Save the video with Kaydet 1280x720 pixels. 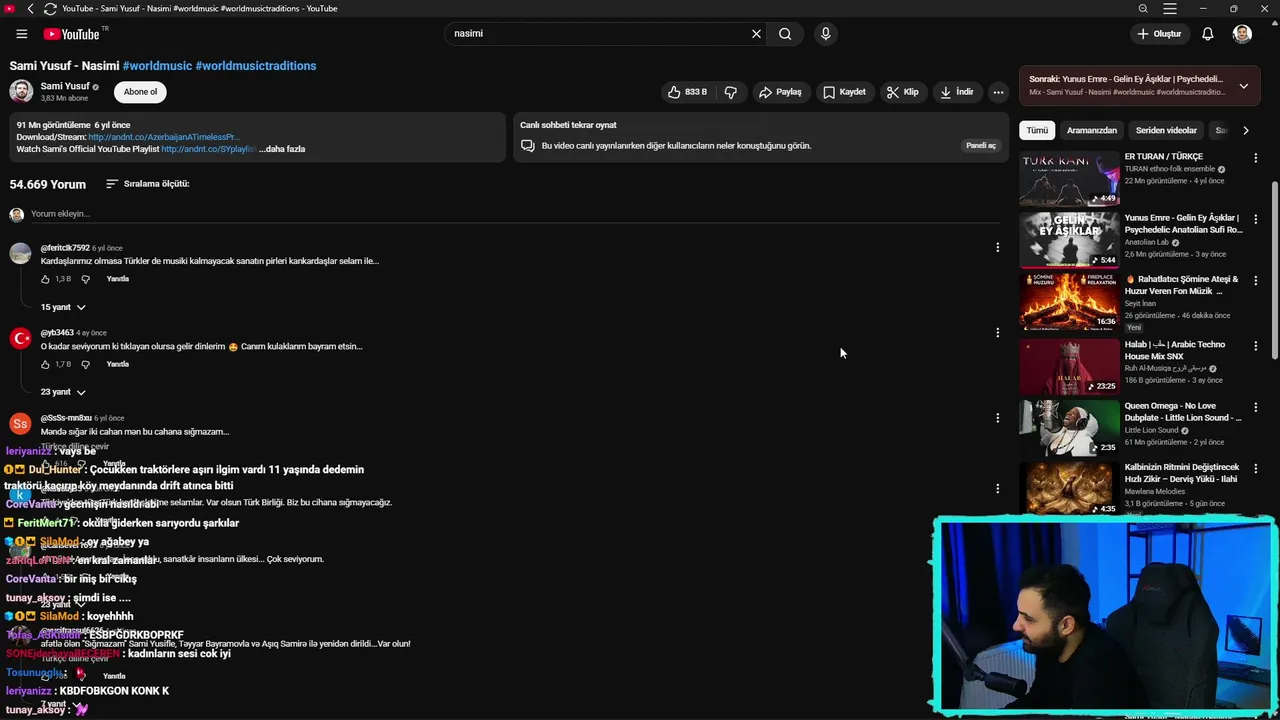tap(844, 92)
